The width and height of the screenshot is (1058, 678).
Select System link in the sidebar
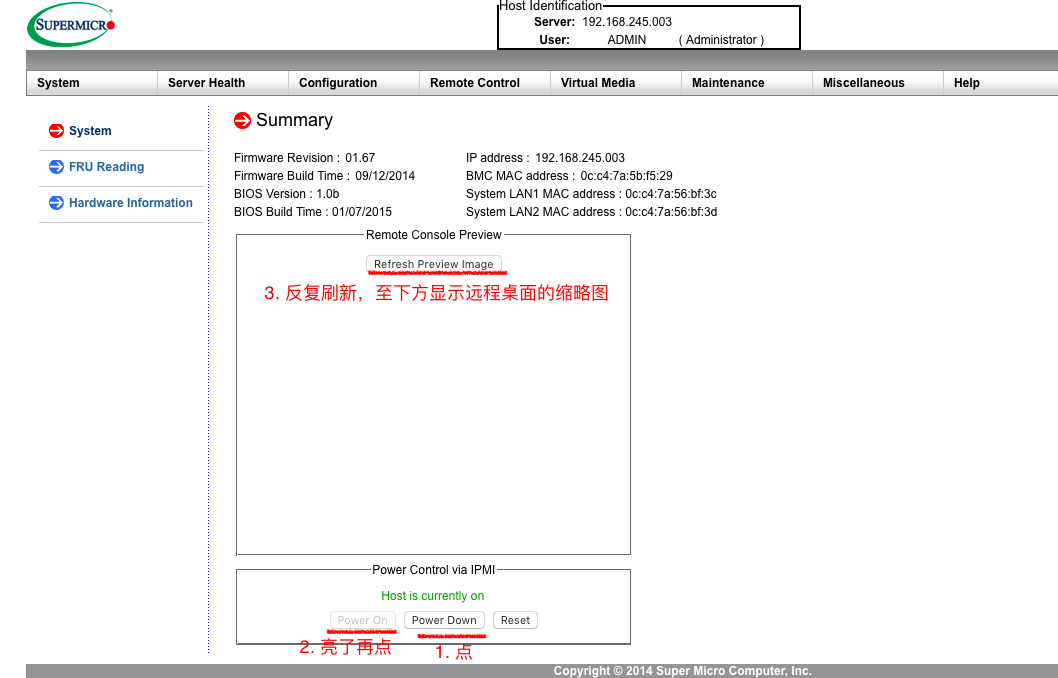pos(90,131)
